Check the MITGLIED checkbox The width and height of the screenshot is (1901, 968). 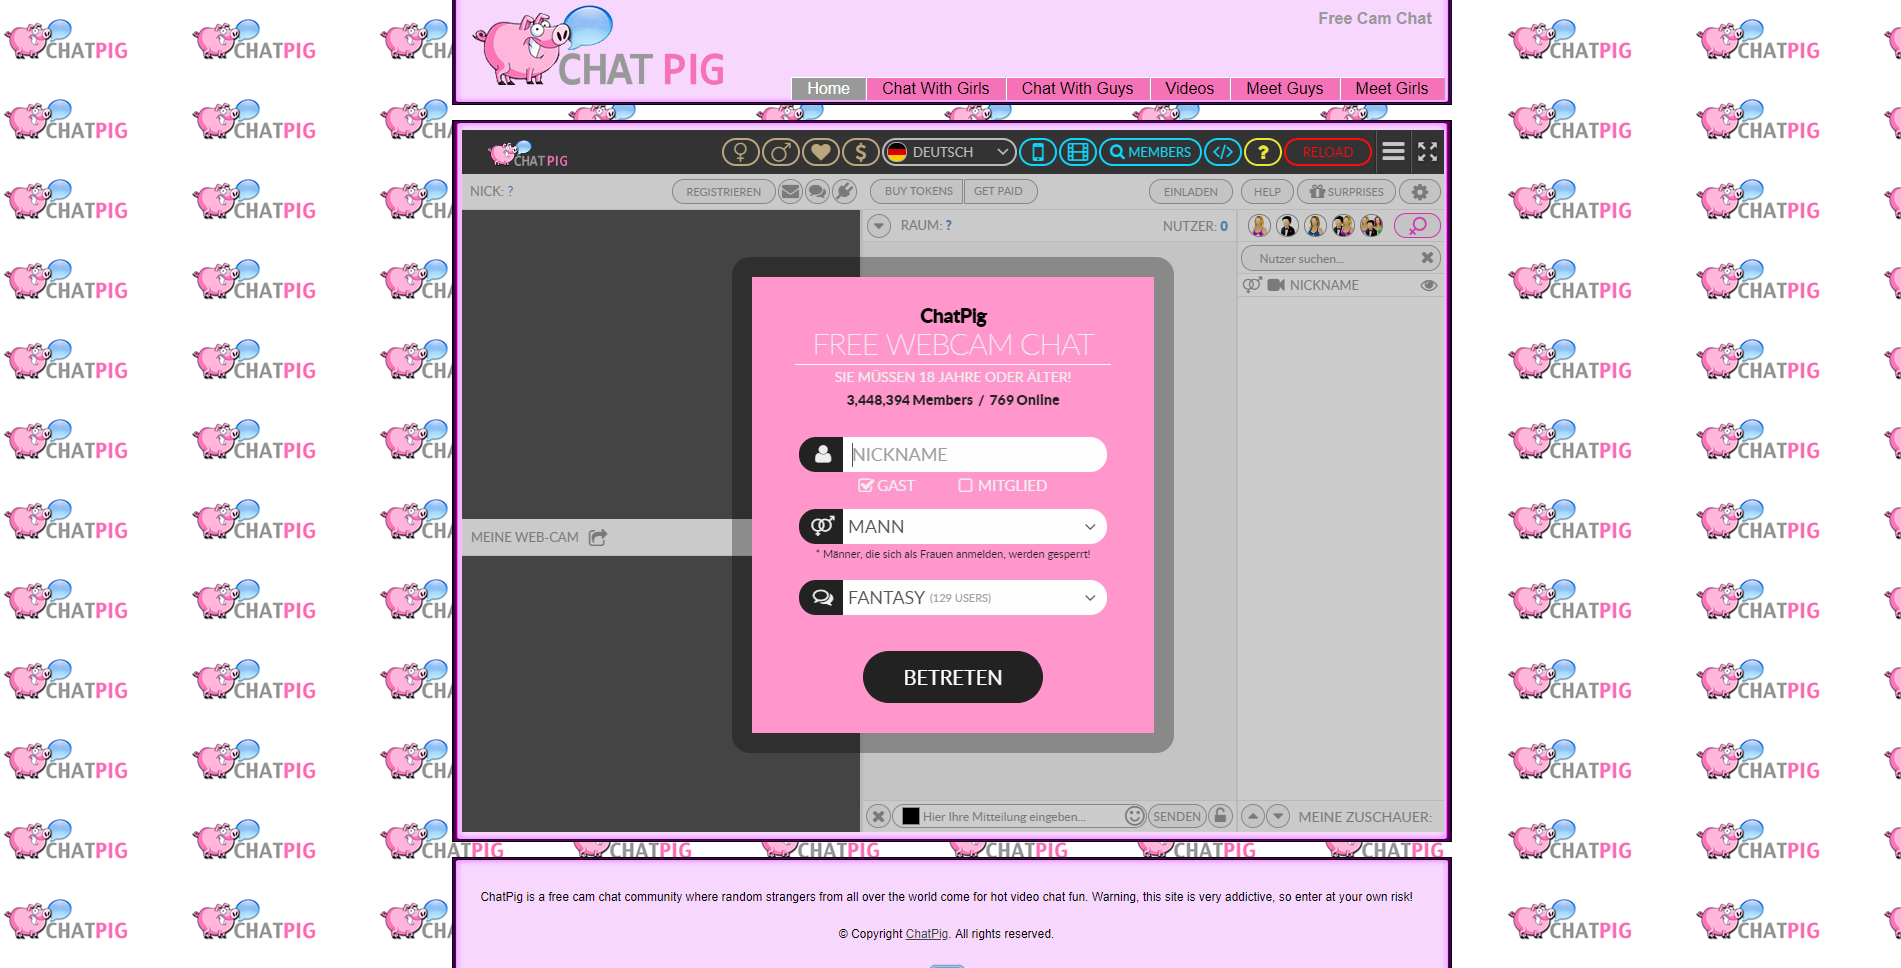pos(965,485)
